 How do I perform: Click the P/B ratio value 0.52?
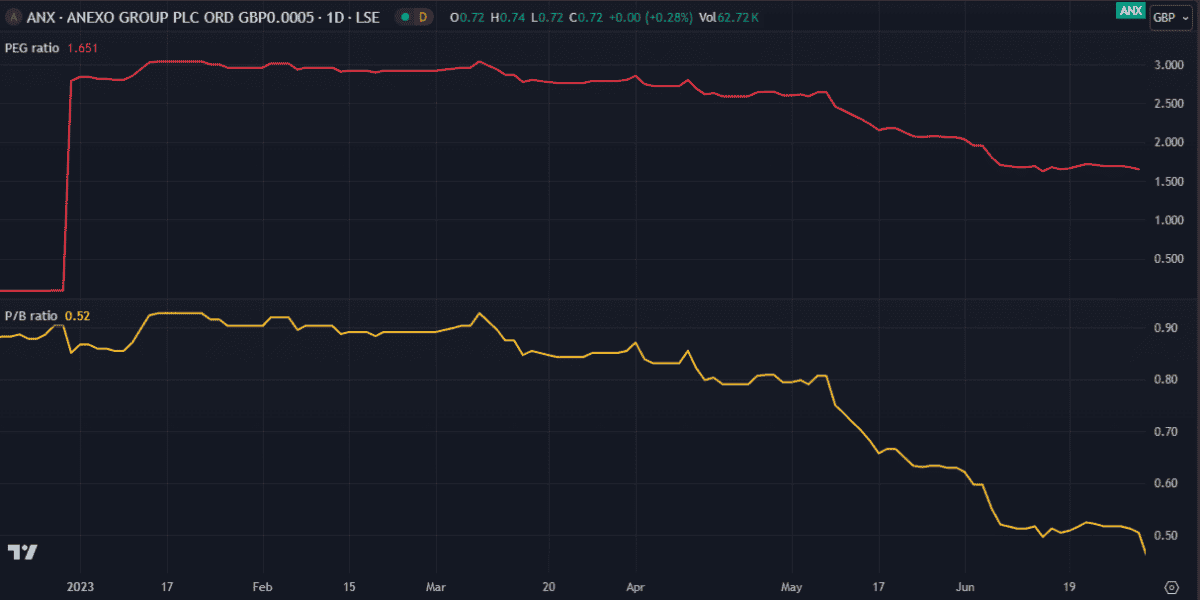(x=77, y=316)
